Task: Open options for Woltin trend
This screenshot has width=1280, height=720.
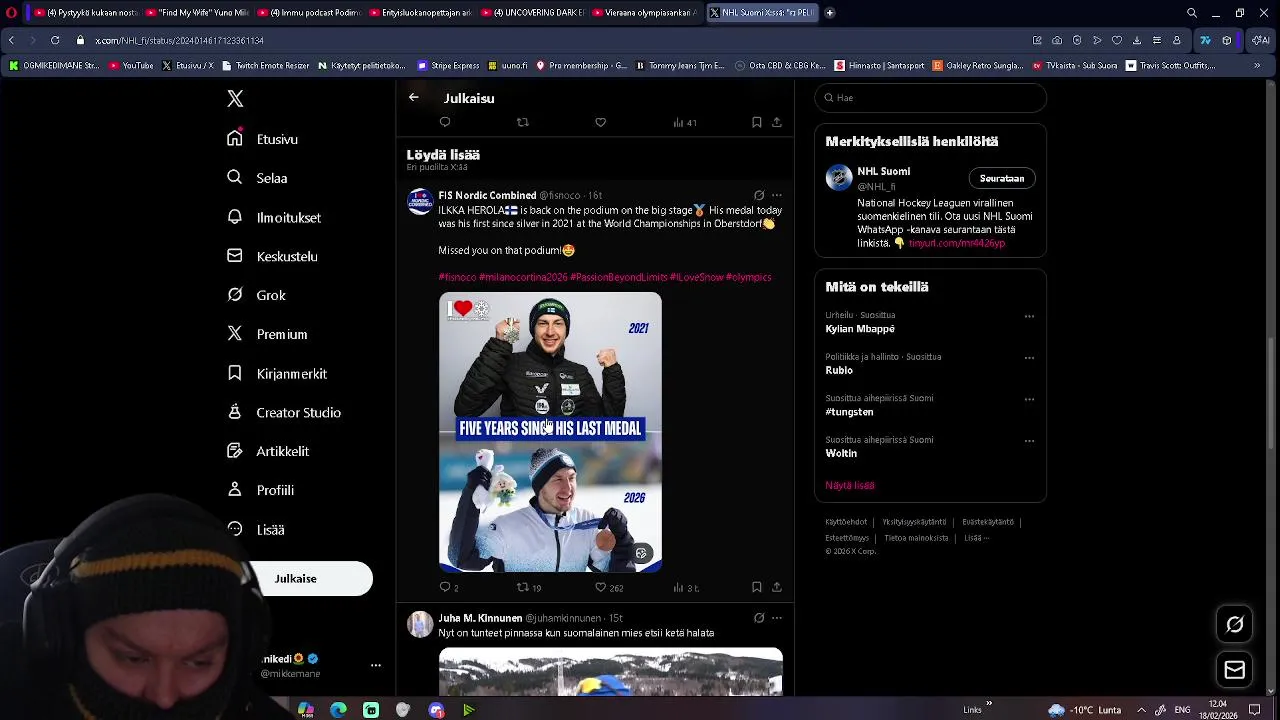Action: [1029, 441]
